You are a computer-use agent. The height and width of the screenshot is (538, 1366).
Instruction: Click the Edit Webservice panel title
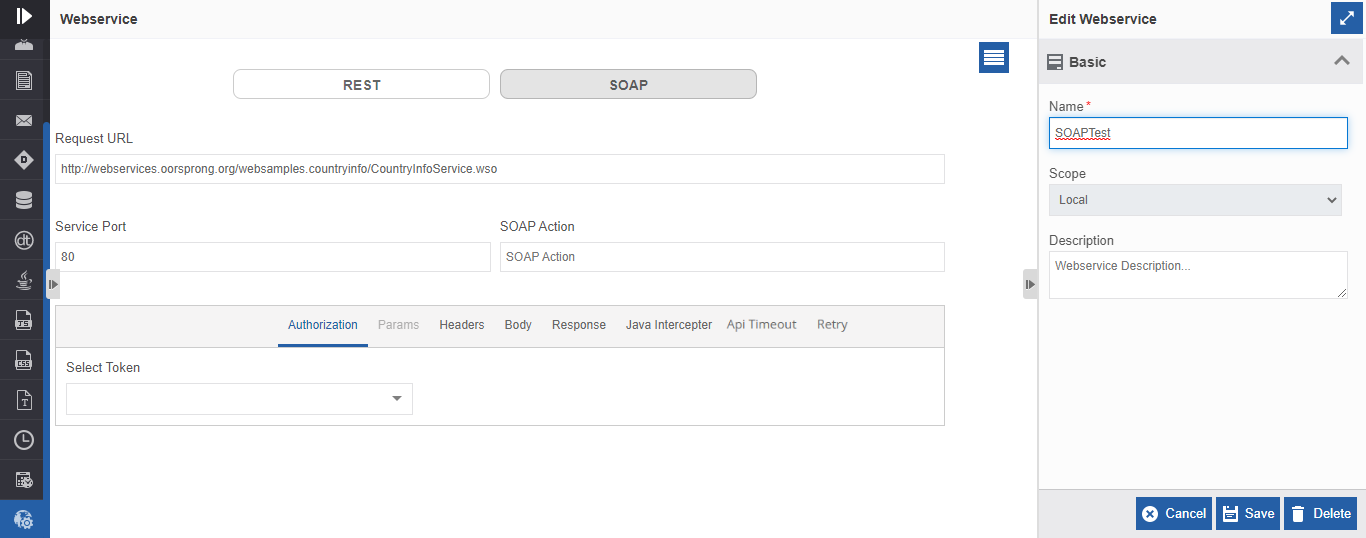[x=1103, y=19]
